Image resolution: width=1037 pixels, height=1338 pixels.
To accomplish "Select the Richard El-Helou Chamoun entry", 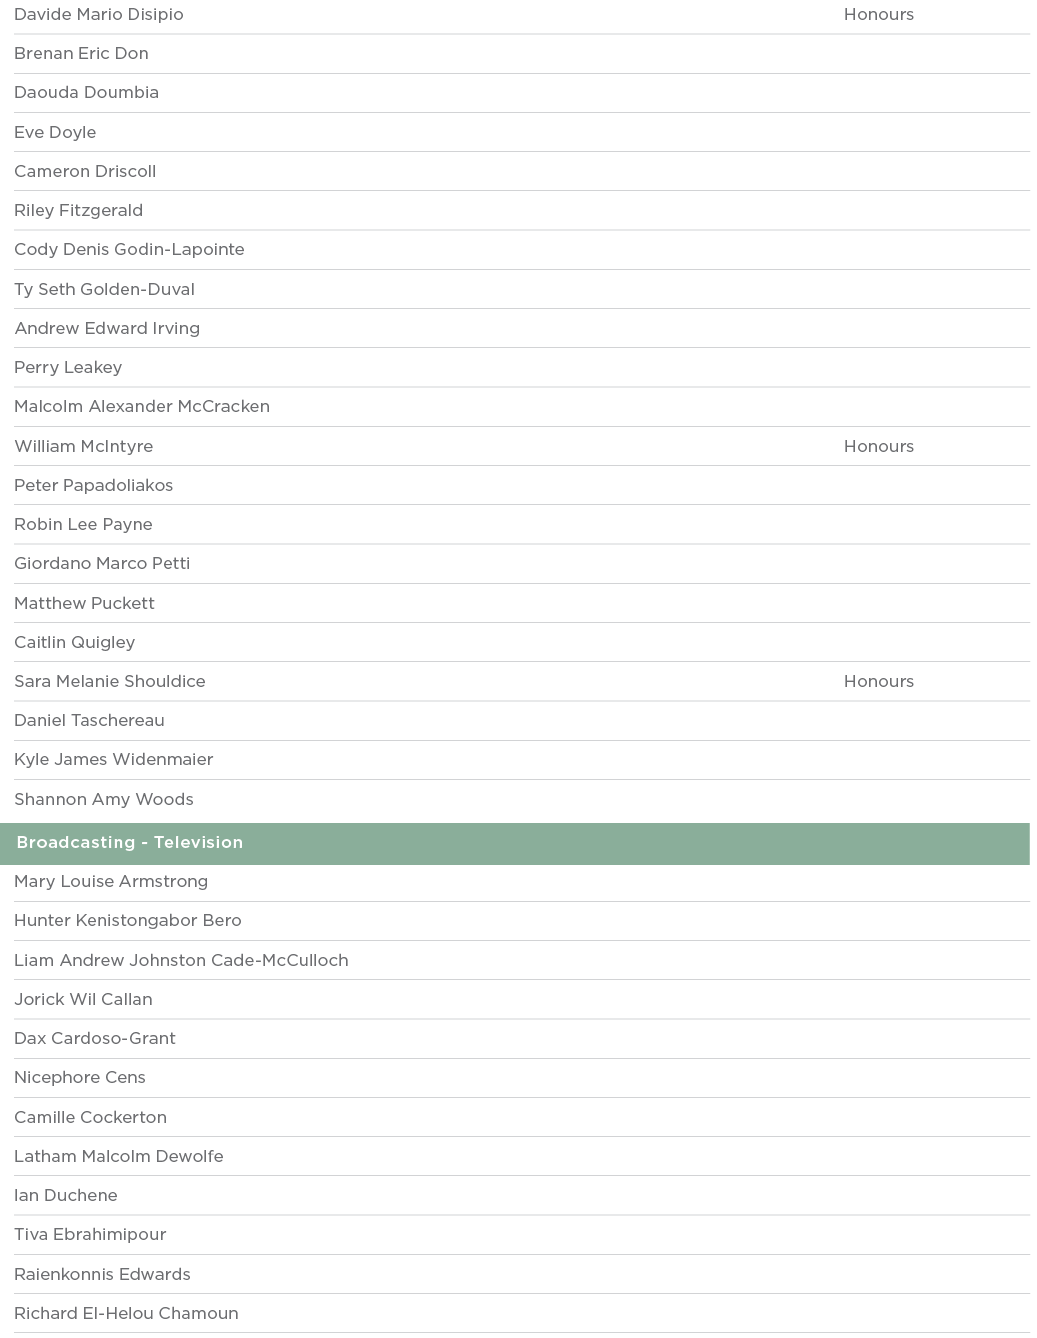I will pyautogui.click(x=126, y=1314).
